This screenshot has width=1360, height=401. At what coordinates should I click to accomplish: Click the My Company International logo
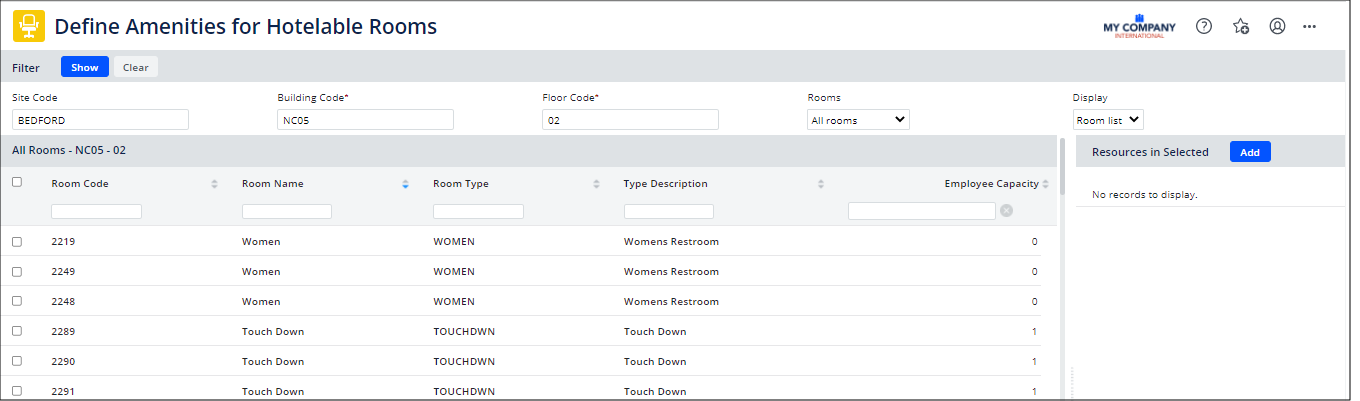click(1139, 27)
